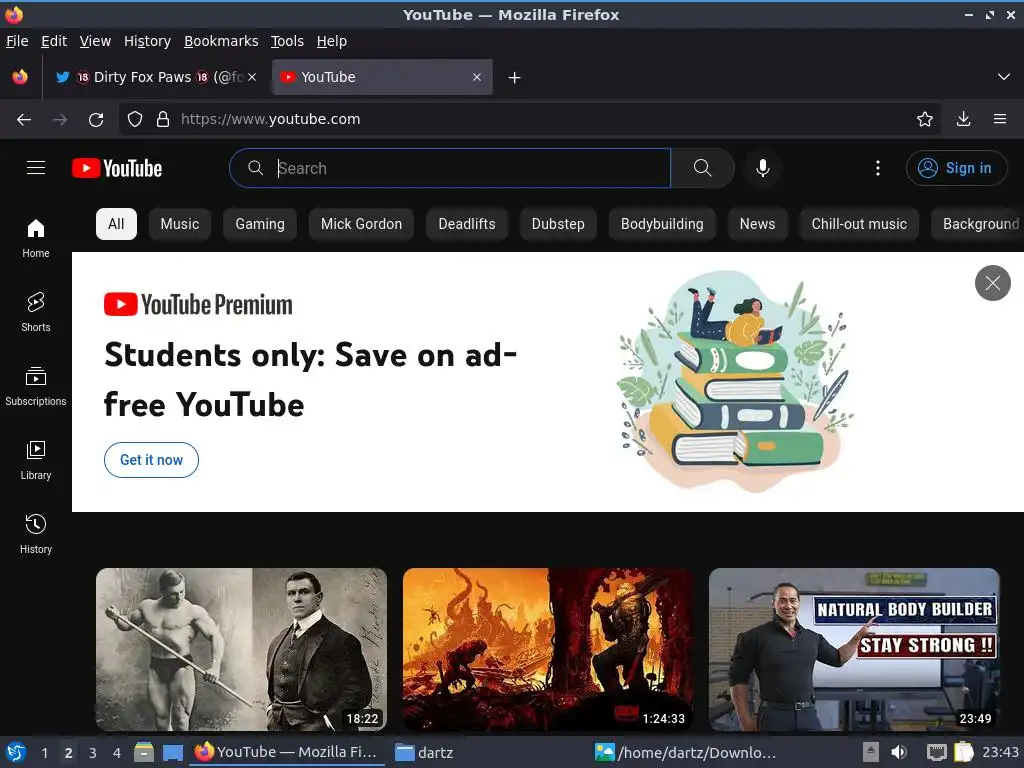This screenshot has height=768, width=1024.
Task: Open the File menu
Action: (x=17, y=41)
